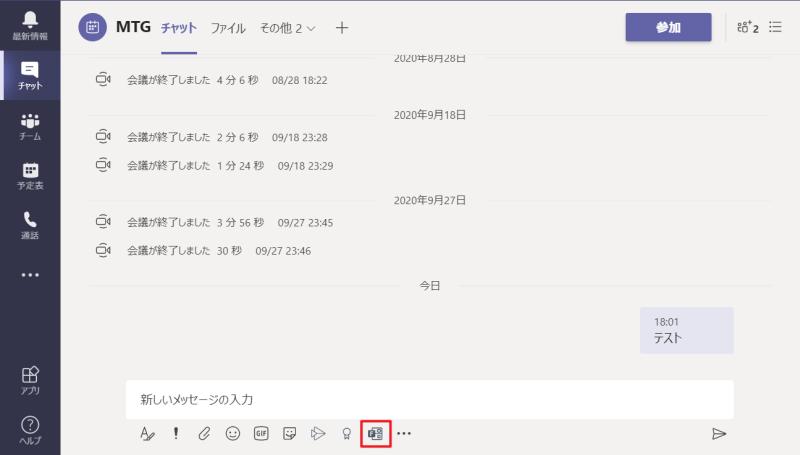Open the Apps (アプリ) sidebar icon
The width and height of the screenshot is (800, 455).
click(x=29, y=380)
